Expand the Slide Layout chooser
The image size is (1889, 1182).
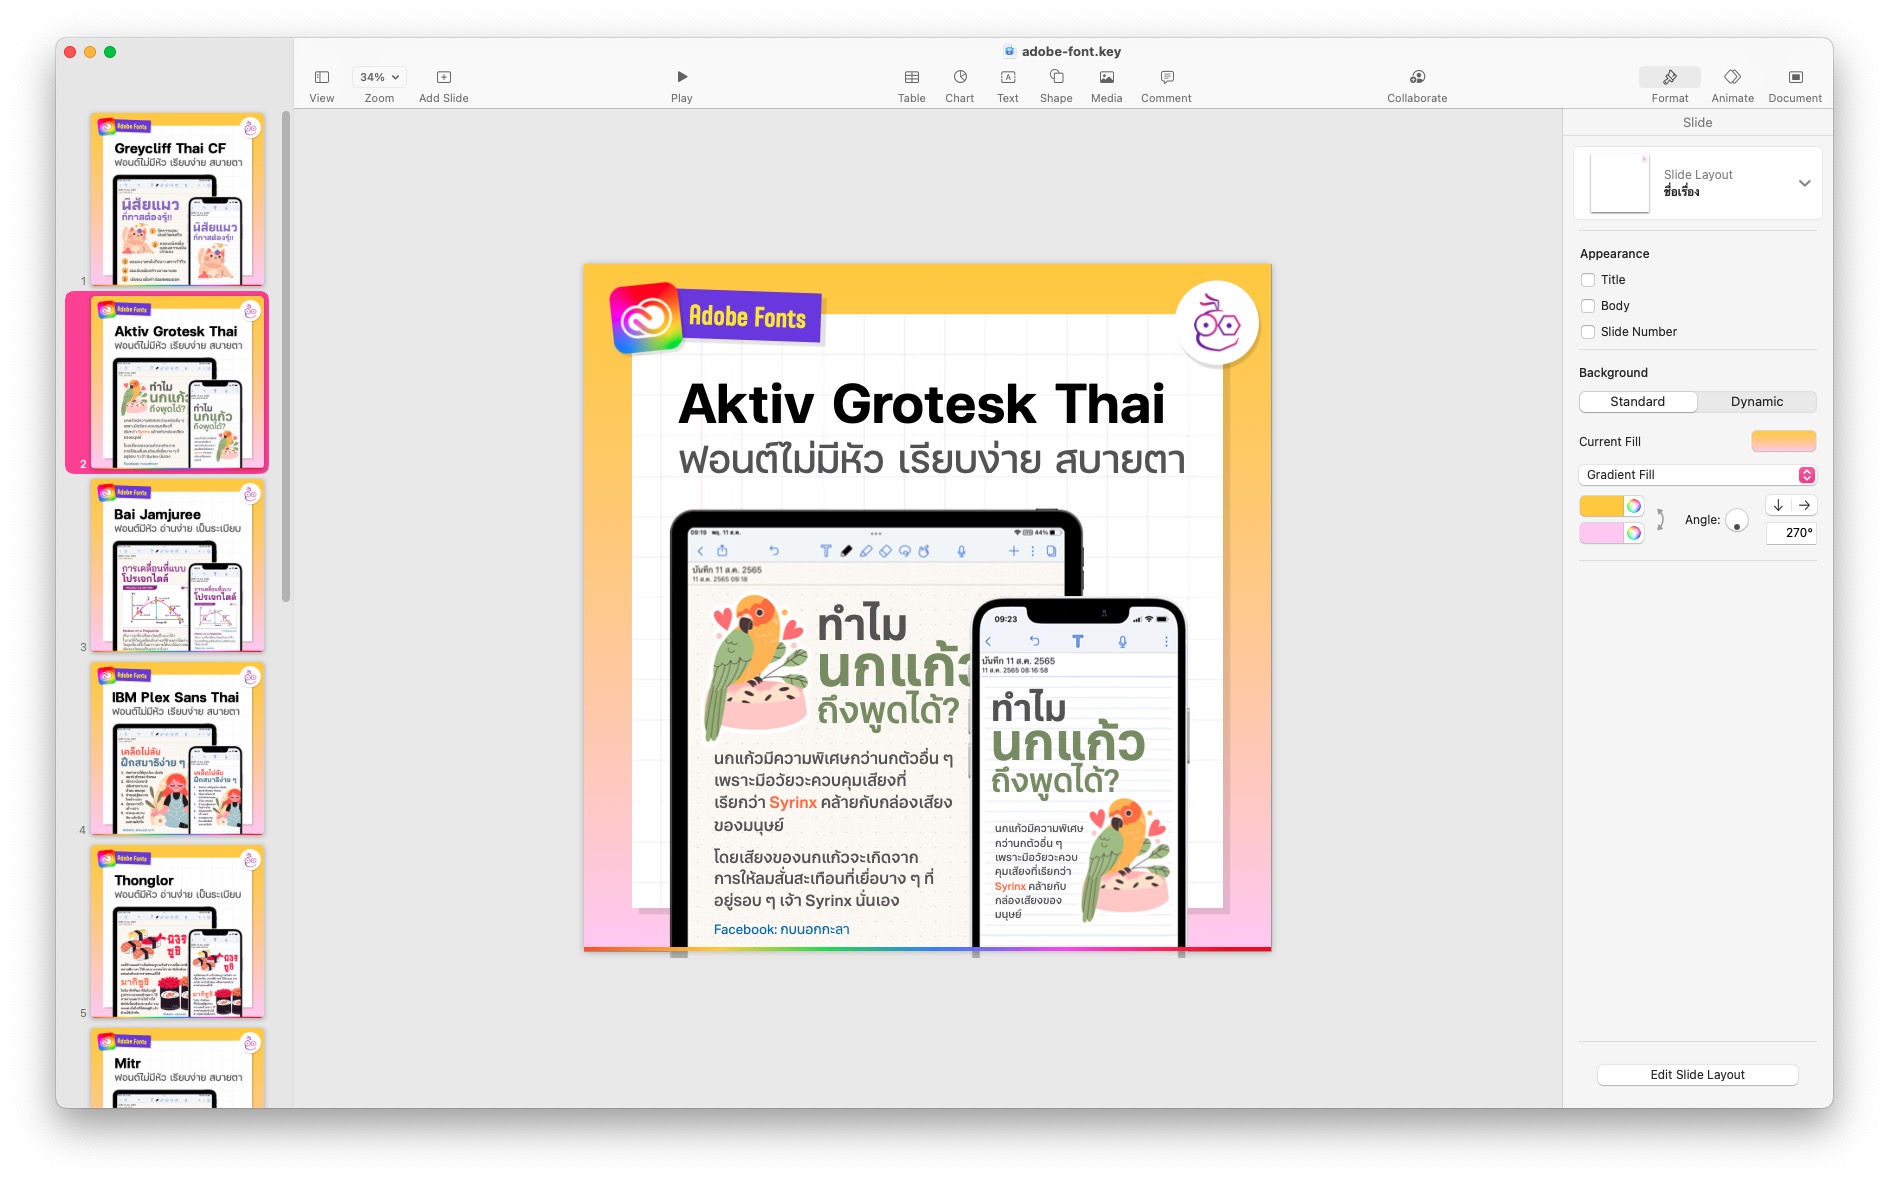[x=1804, y=183]
